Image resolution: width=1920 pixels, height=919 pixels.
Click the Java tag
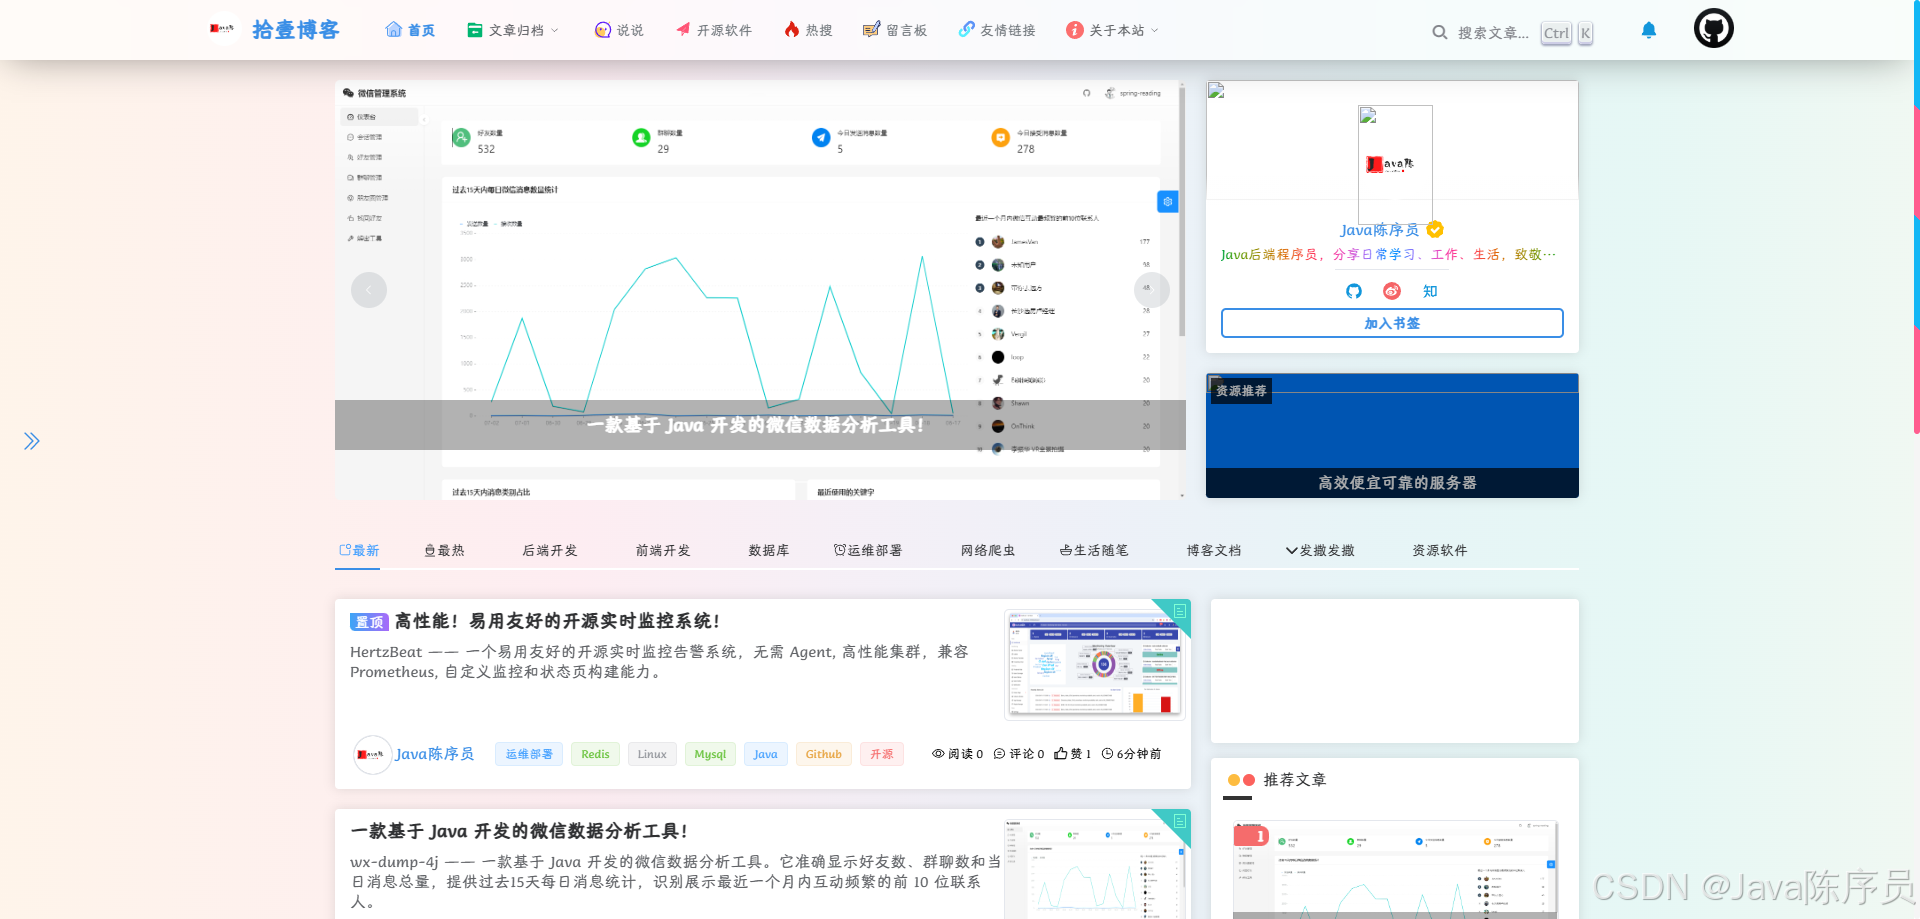765,754
